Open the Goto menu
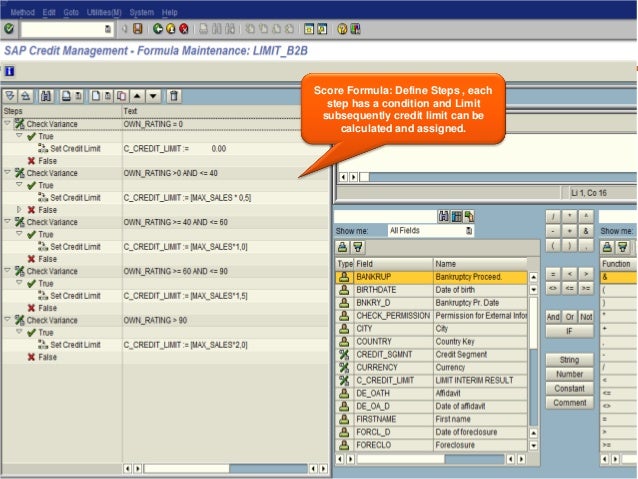This screenshot has width=638, height=479. (x=71, y=13)
